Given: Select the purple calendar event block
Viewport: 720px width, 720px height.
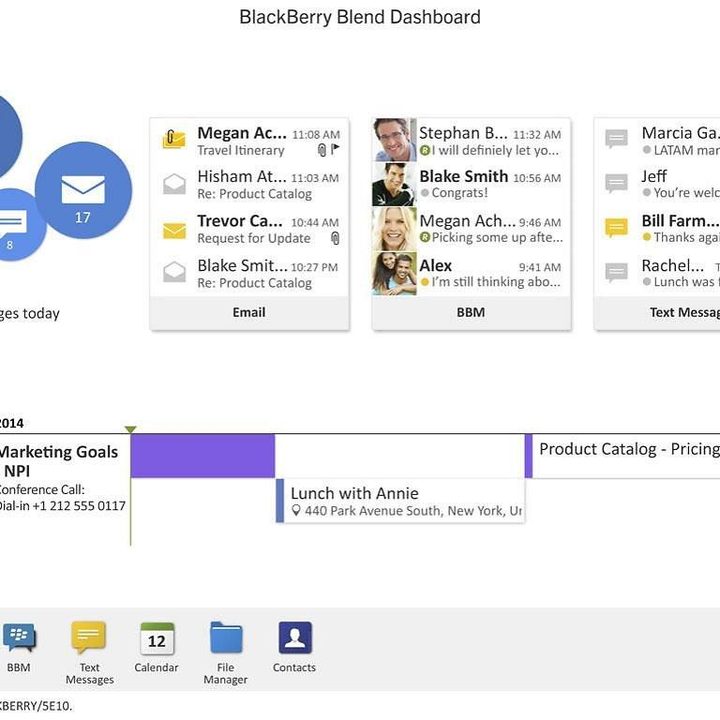Looking at the screenshot, I should tap(202, 456).
